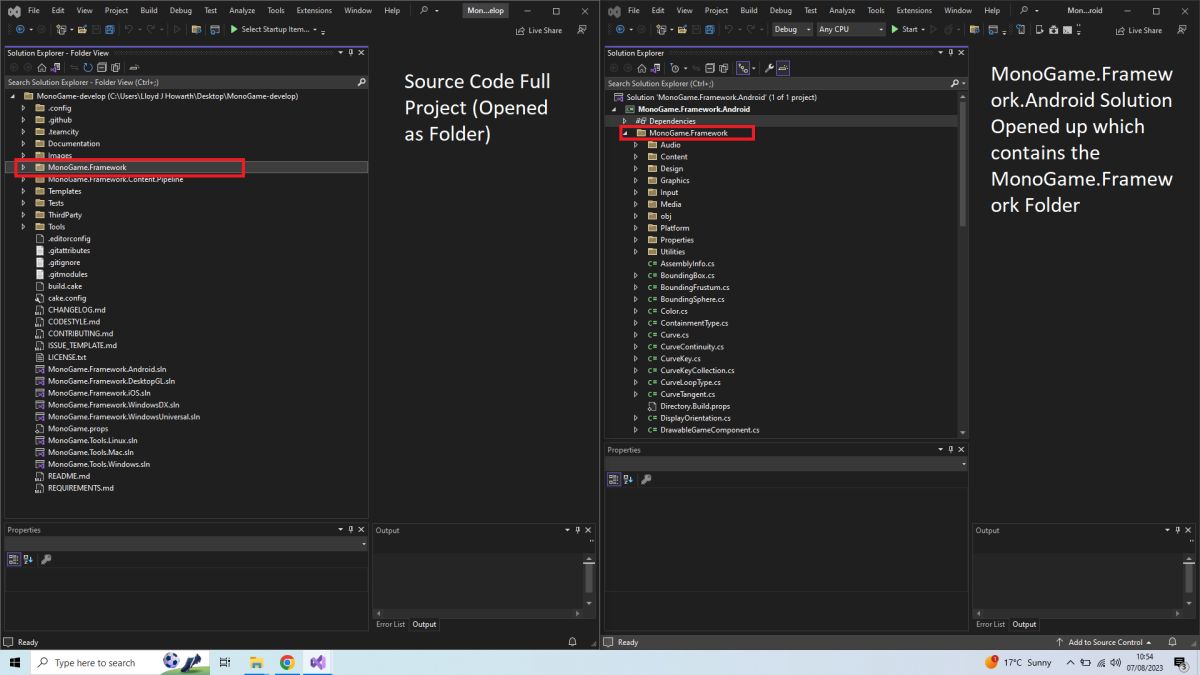The image size is (1200, 675).
Task: Click Home icon in left Folder View toolbar
Action: pyautogui.click(x=42, y=67)
